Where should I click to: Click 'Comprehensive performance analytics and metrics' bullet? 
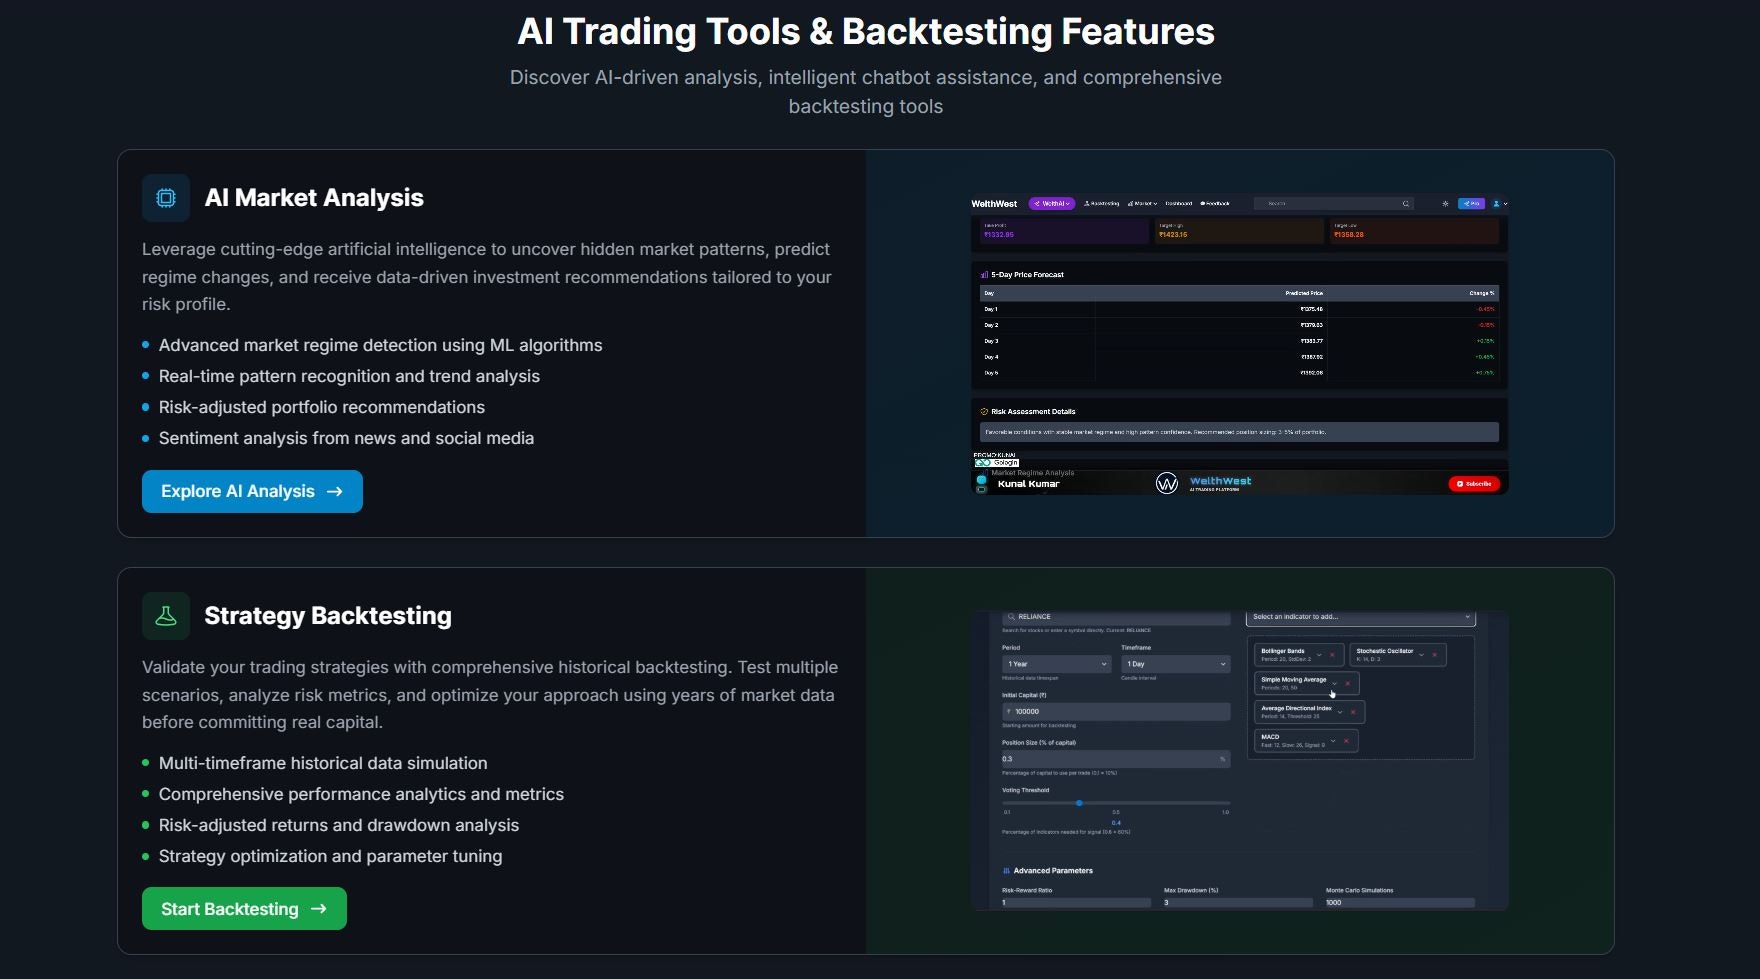pos(361,794)
